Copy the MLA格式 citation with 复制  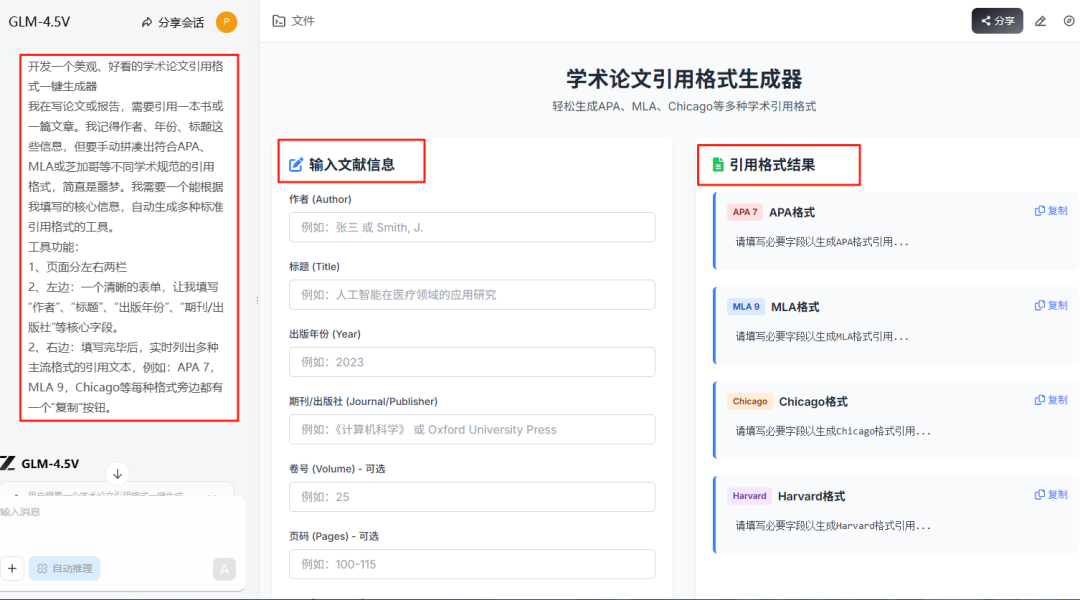[1051, 305]
